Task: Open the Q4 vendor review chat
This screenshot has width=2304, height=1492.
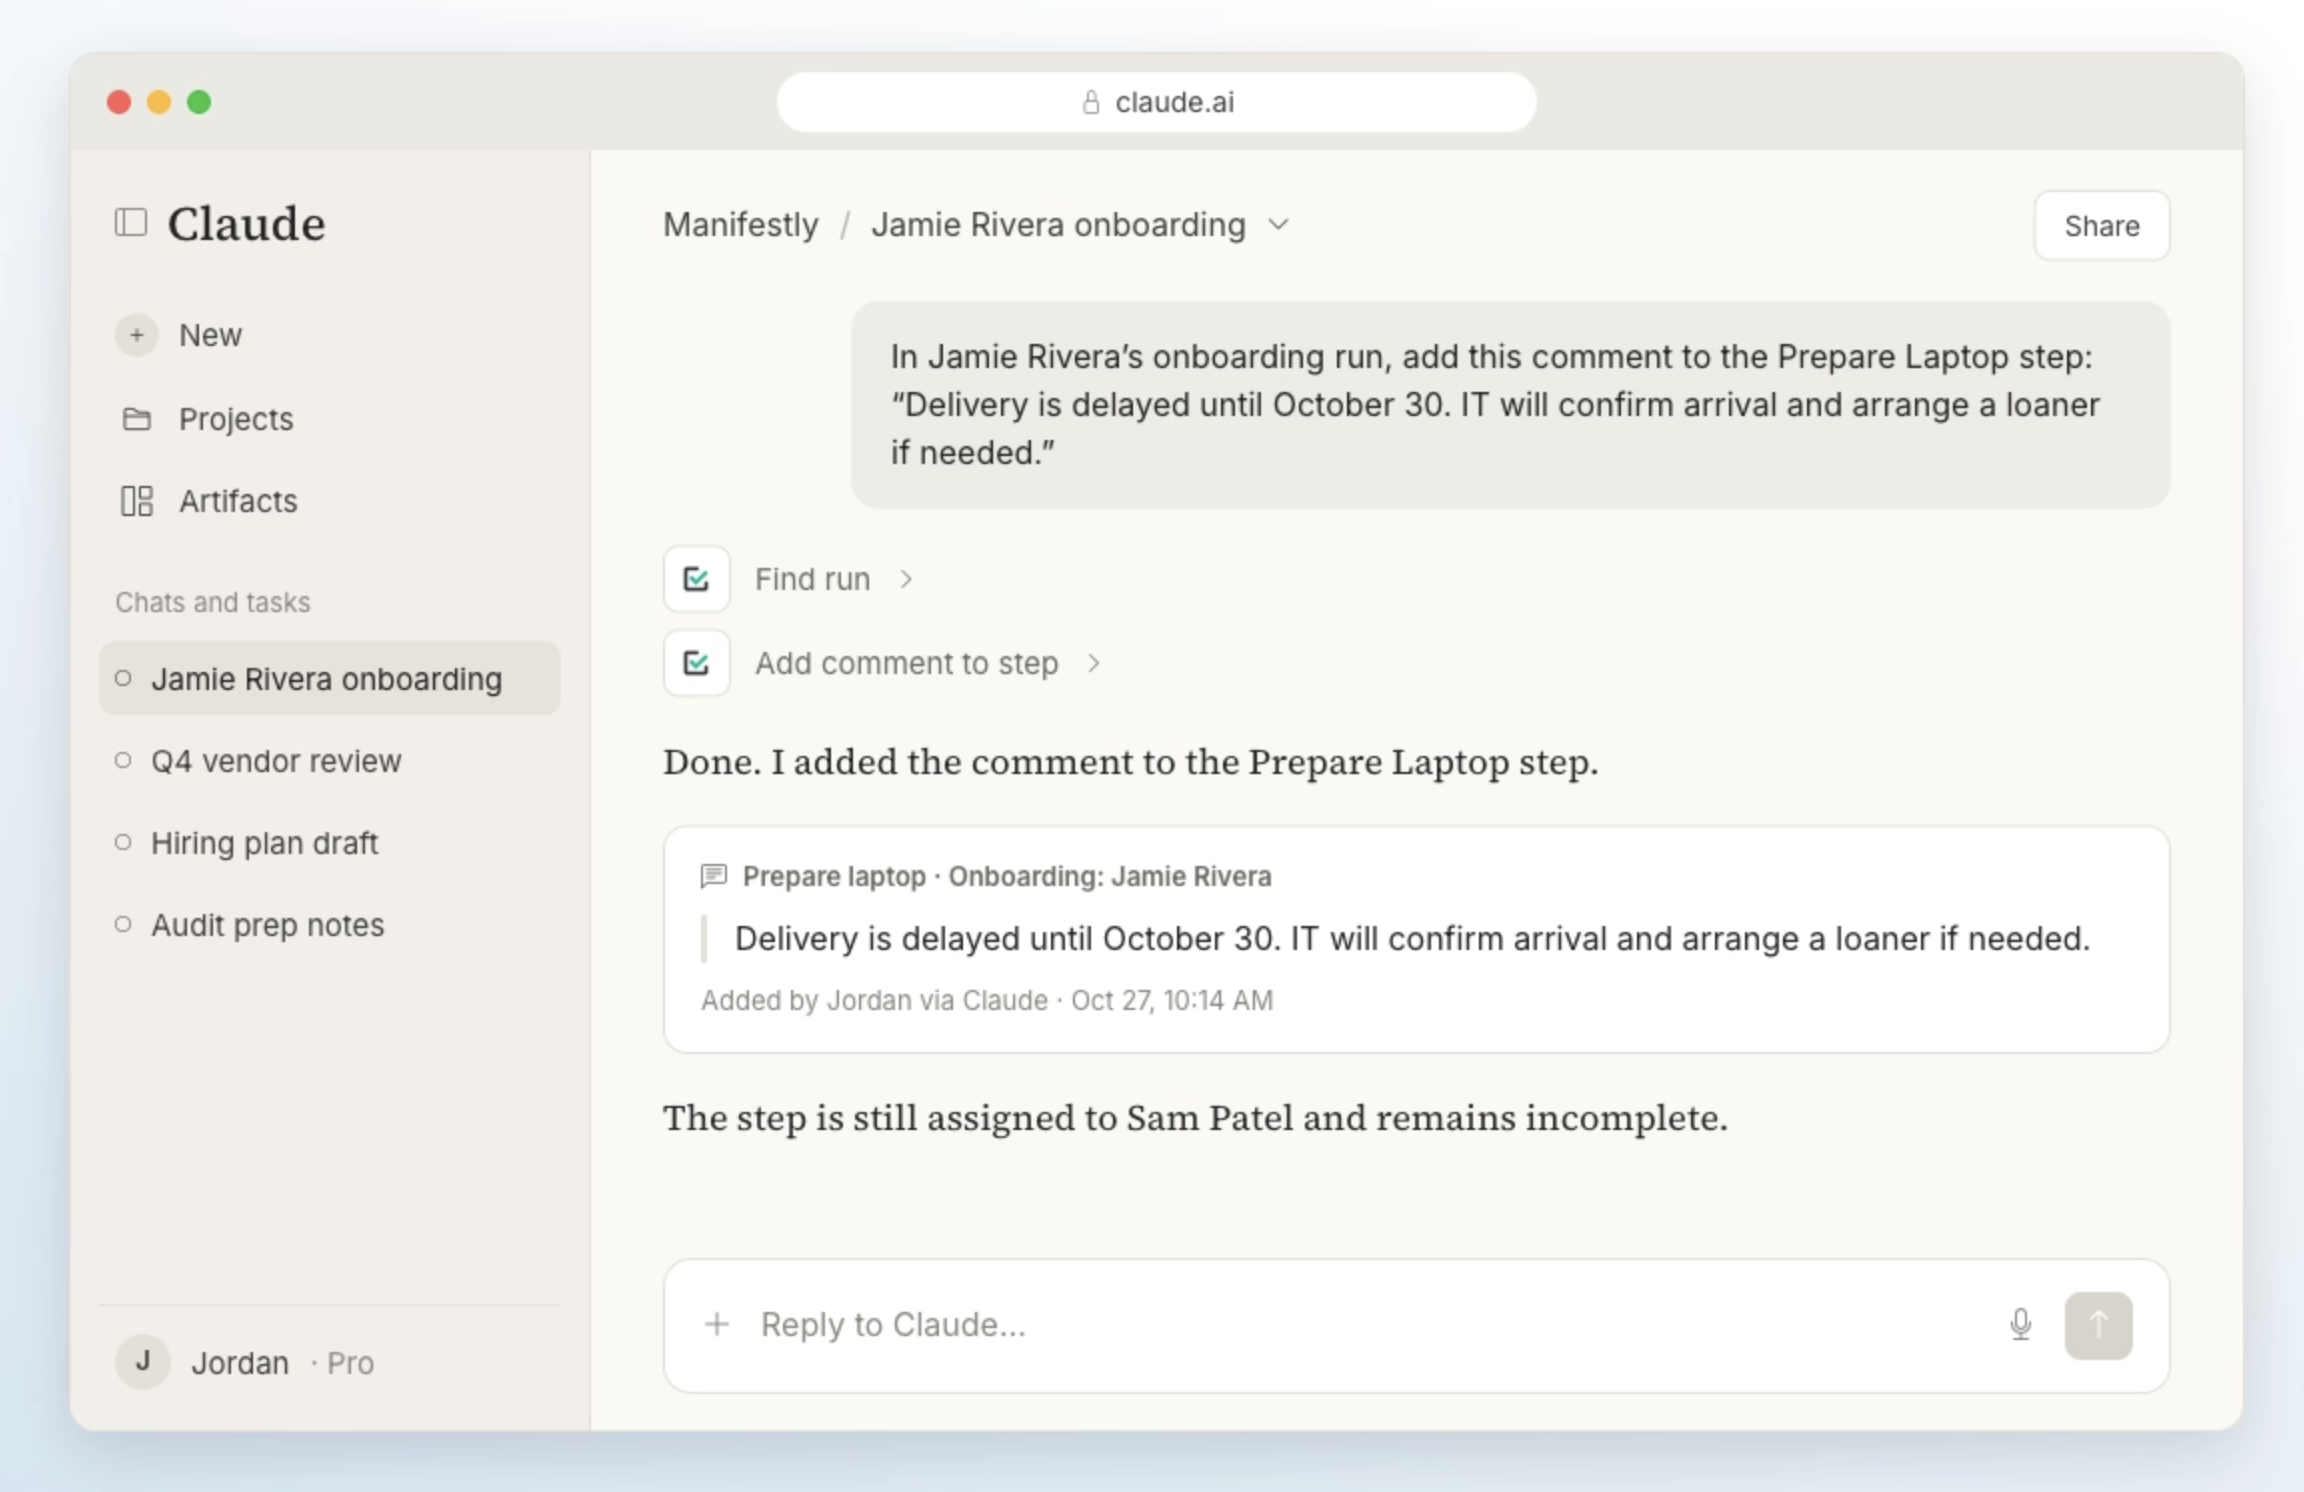Action: pos(330,760)
